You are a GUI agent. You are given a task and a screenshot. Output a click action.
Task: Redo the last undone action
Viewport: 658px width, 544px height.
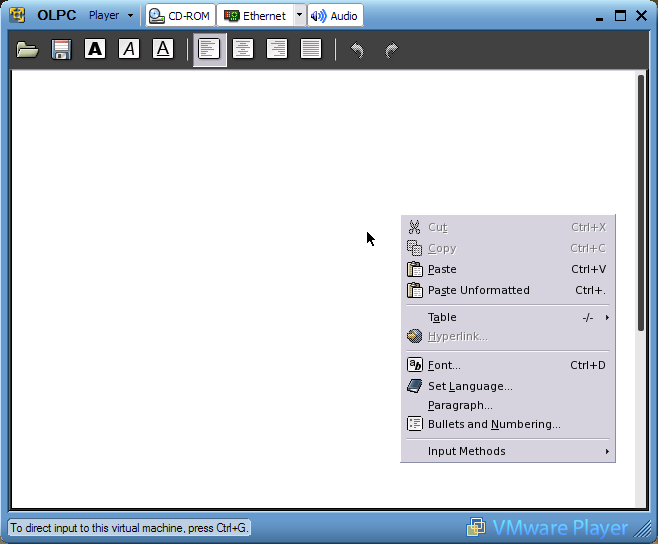(391, 50)
